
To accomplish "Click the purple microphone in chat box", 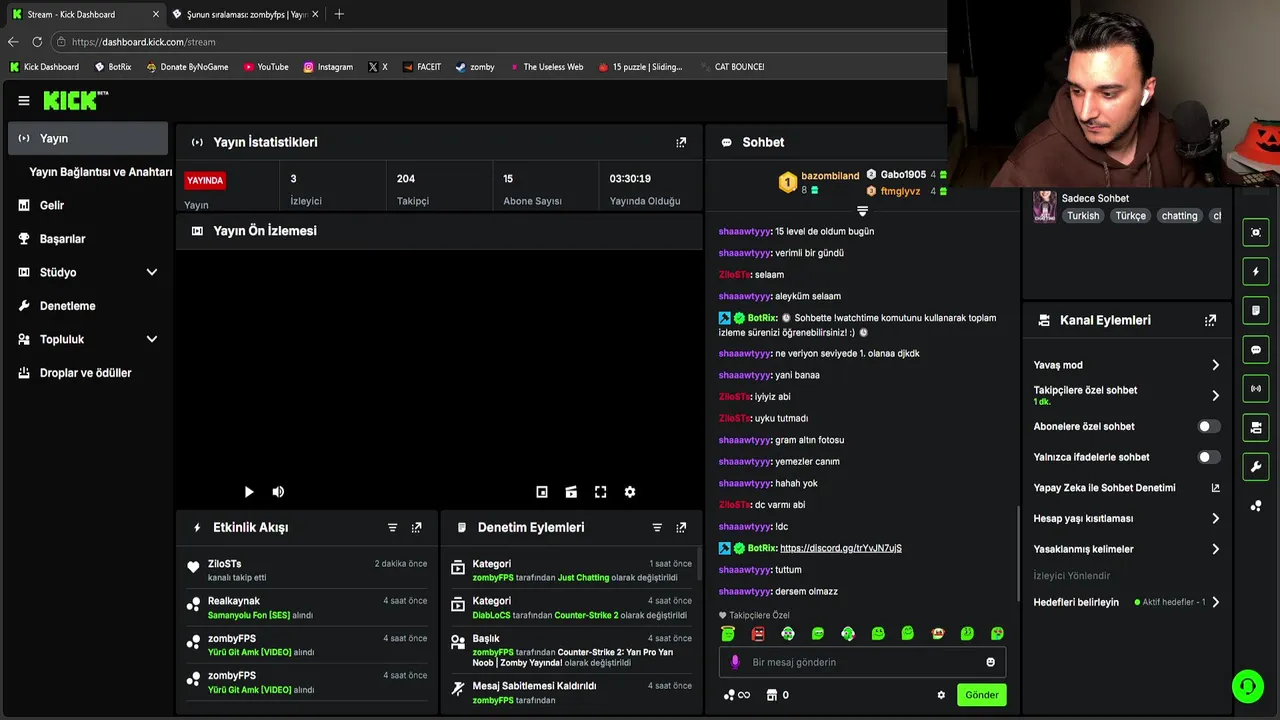I will [x=735, y=662].
